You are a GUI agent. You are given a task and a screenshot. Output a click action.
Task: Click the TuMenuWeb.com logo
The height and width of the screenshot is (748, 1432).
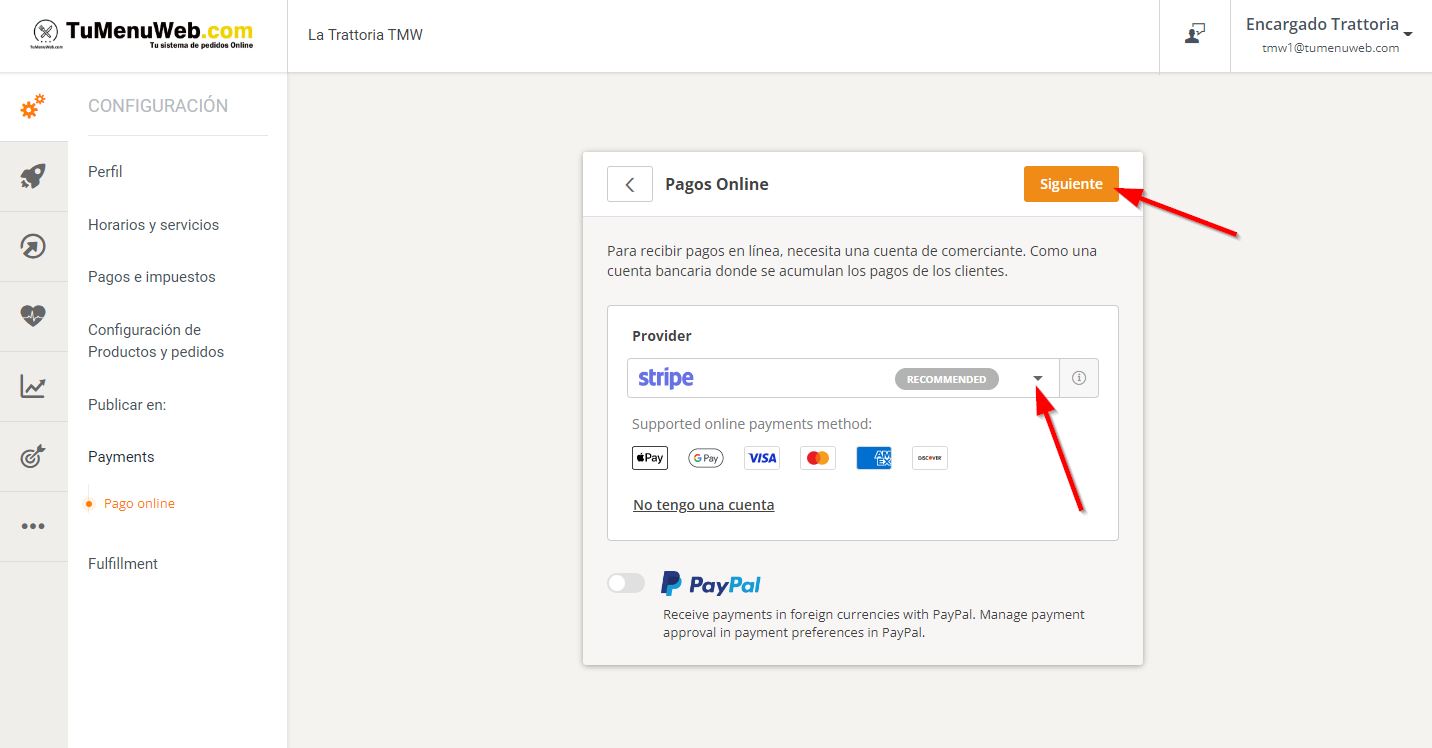click(x=143, y=35)
